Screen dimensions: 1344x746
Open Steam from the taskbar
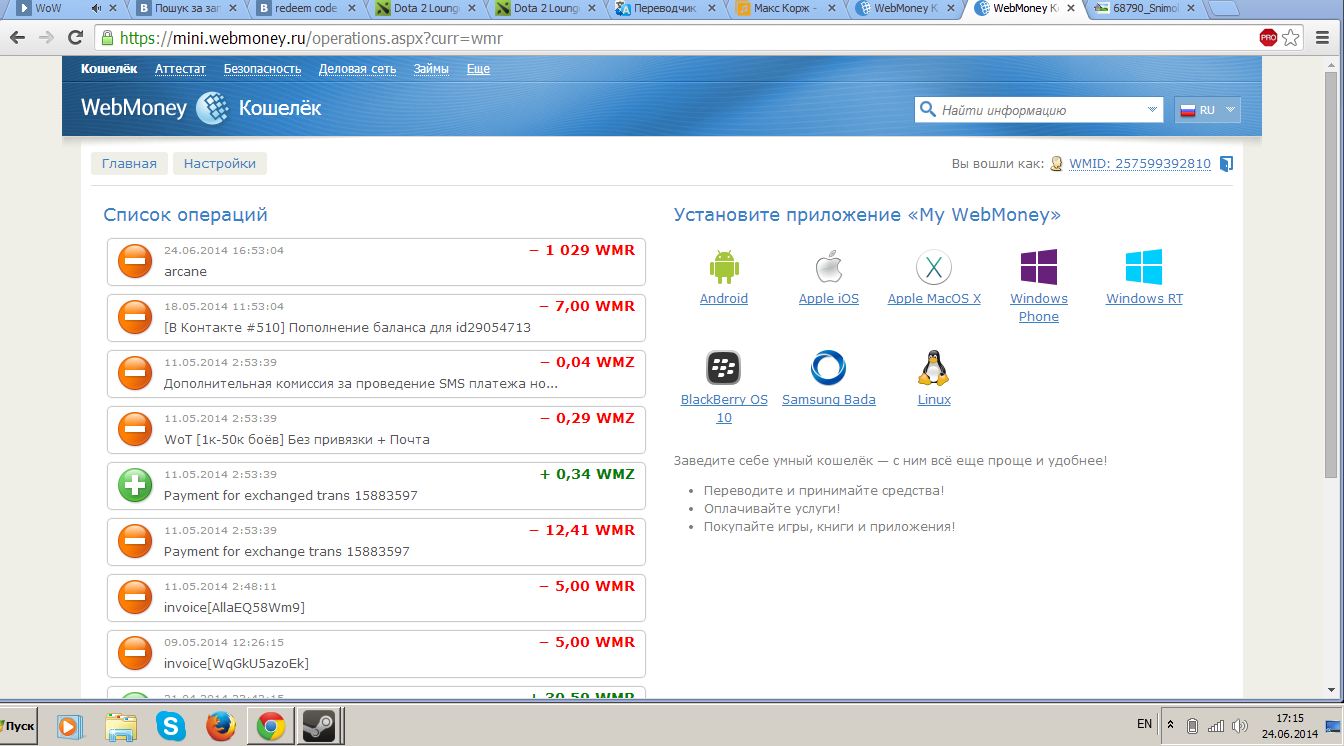point(320,725)
